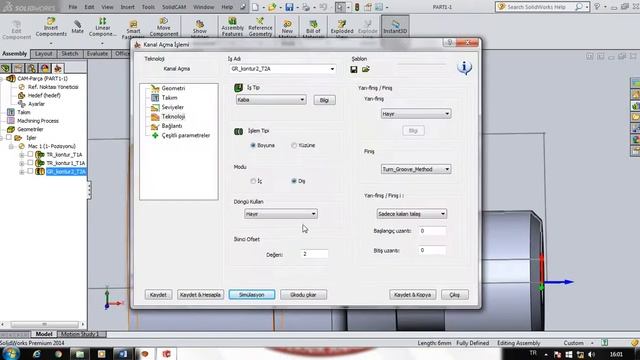Screen dimensions: 640x360
Task: Click the Kaydet & Kopya button
Action: tap(412, 295)
